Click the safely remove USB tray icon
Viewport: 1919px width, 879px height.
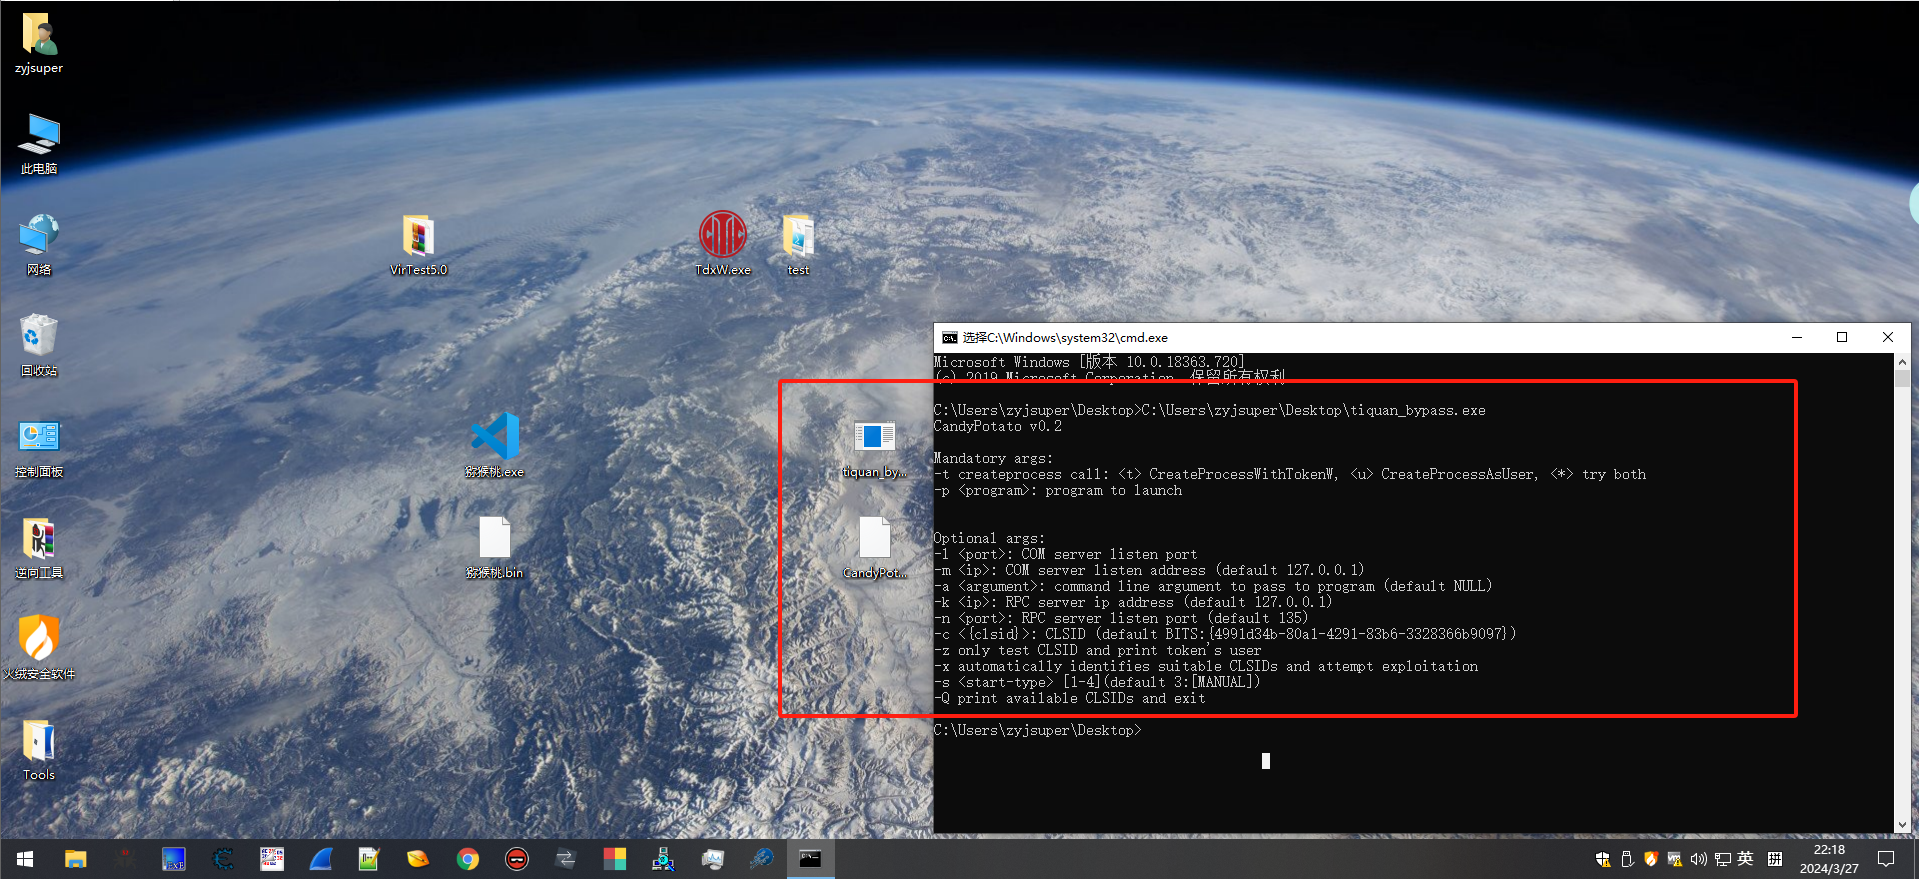click(1627, 859)
